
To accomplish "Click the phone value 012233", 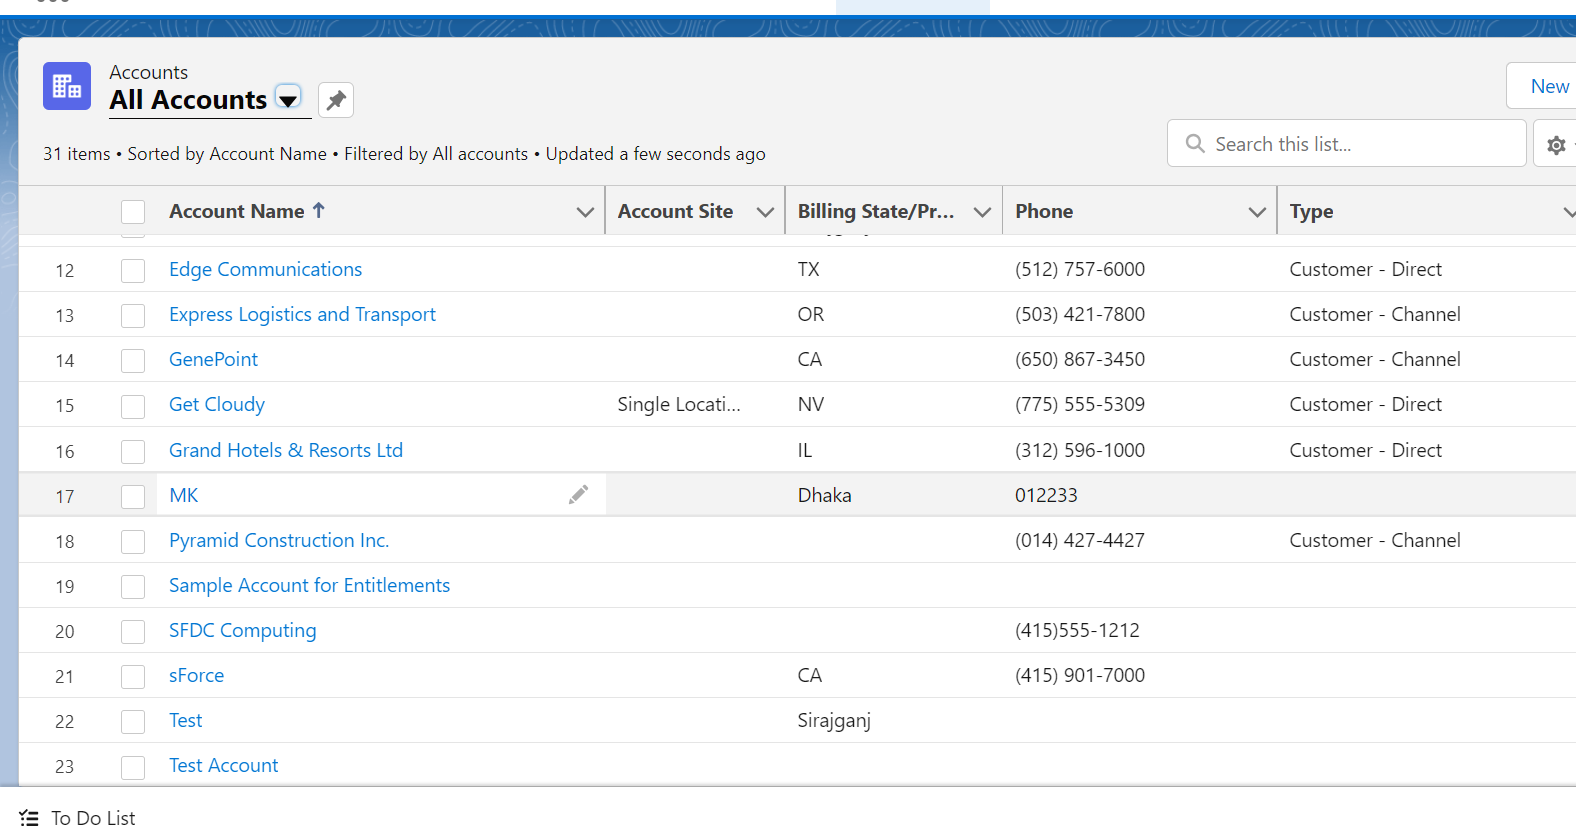I will click(1046, 495).
